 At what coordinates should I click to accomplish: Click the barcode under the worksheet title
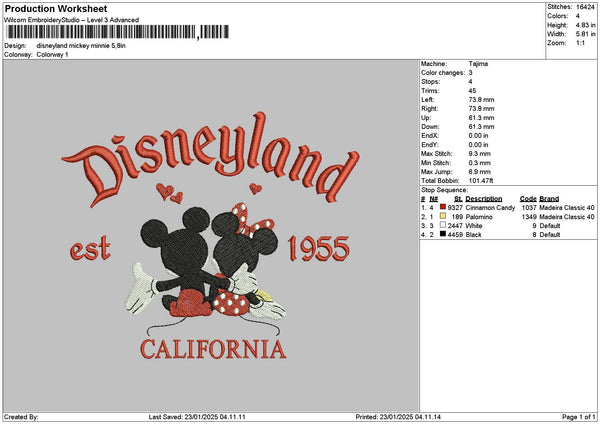click(118, 32)
